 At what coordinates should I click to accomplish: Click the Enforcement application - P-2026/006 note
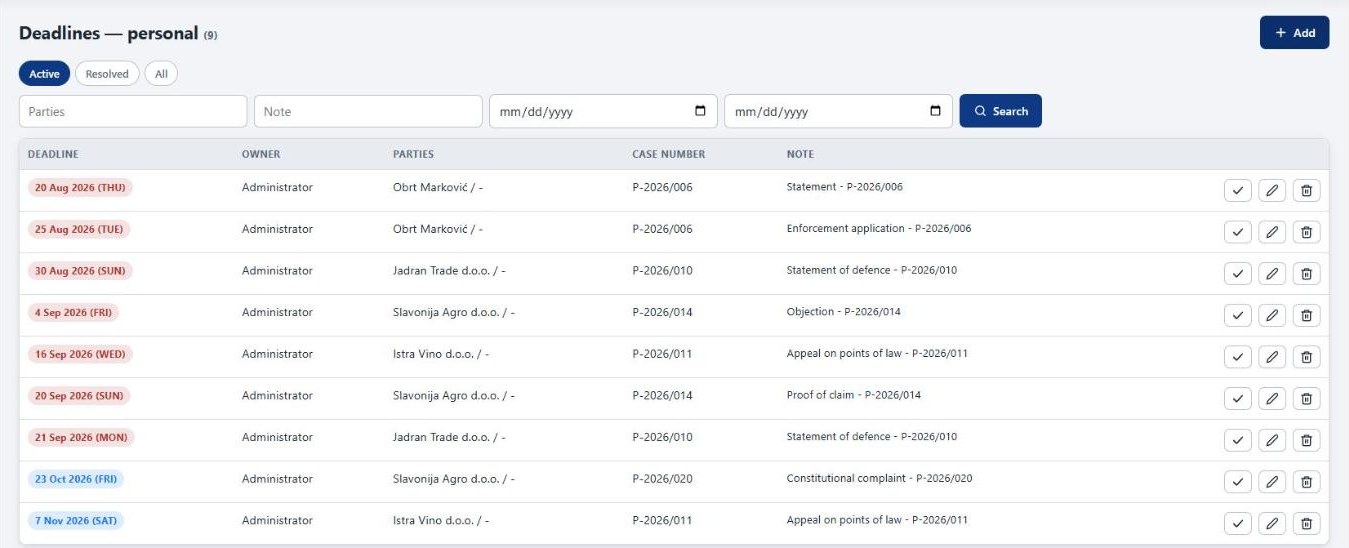point(879,229)
